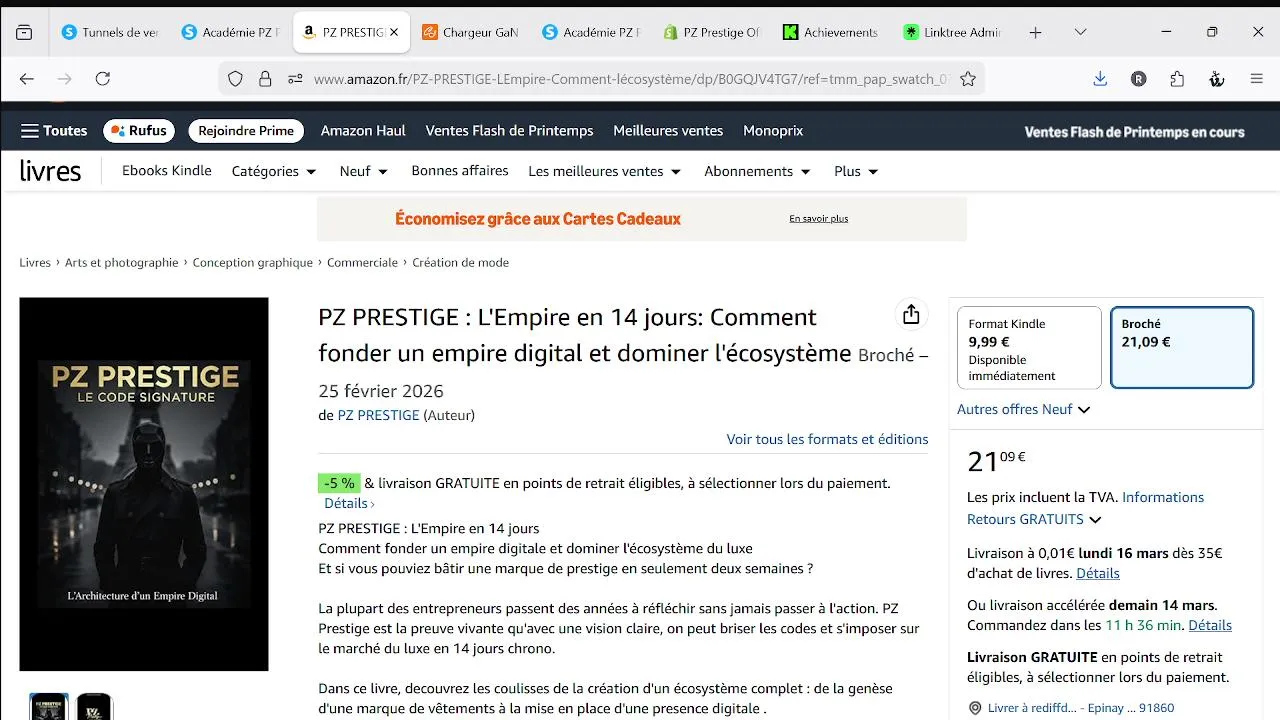Open Bonnes affaires
This screenshot has width=1280, height=720.
[460, 171]
